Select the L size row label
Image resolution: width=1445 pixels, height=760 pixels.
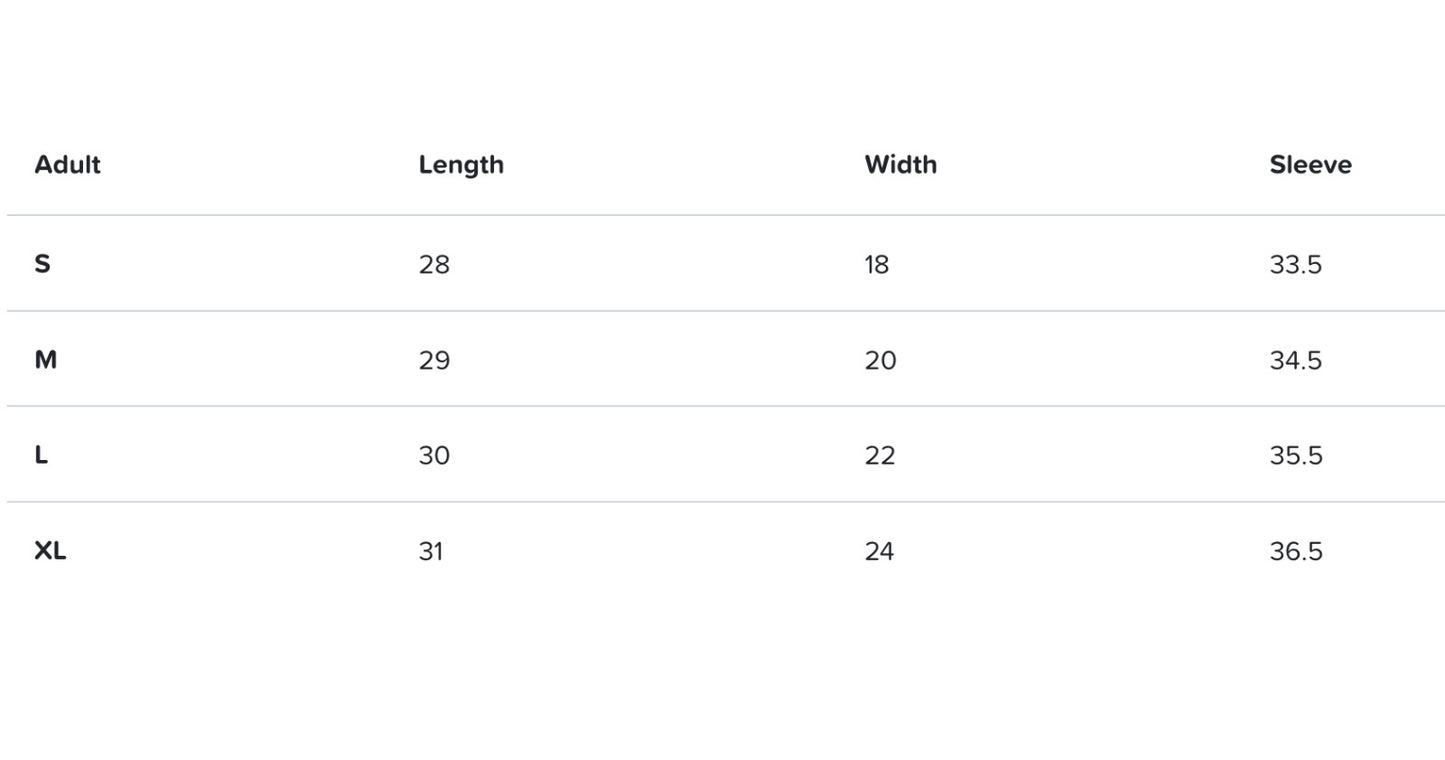click(x=41, y=455)
